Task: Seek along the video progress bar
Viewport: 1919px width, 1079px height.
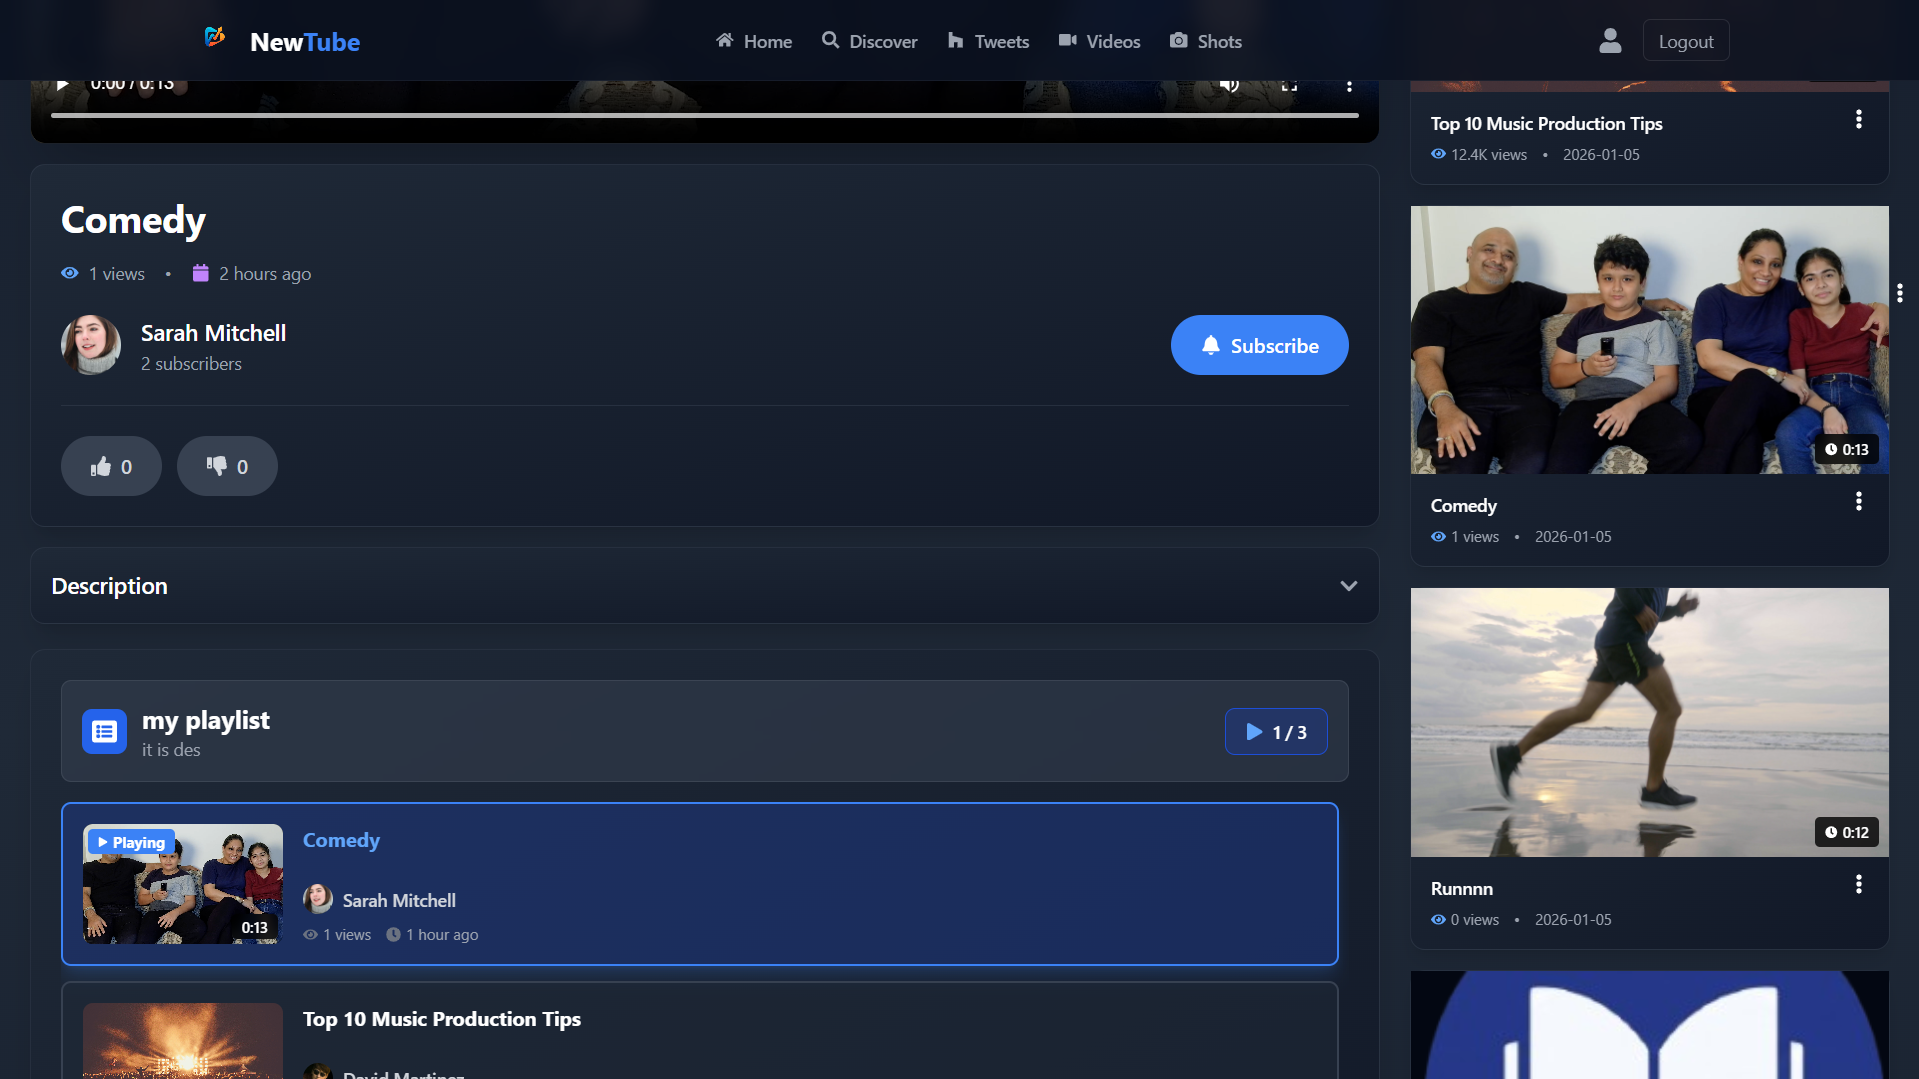Action: coord(704,116)
